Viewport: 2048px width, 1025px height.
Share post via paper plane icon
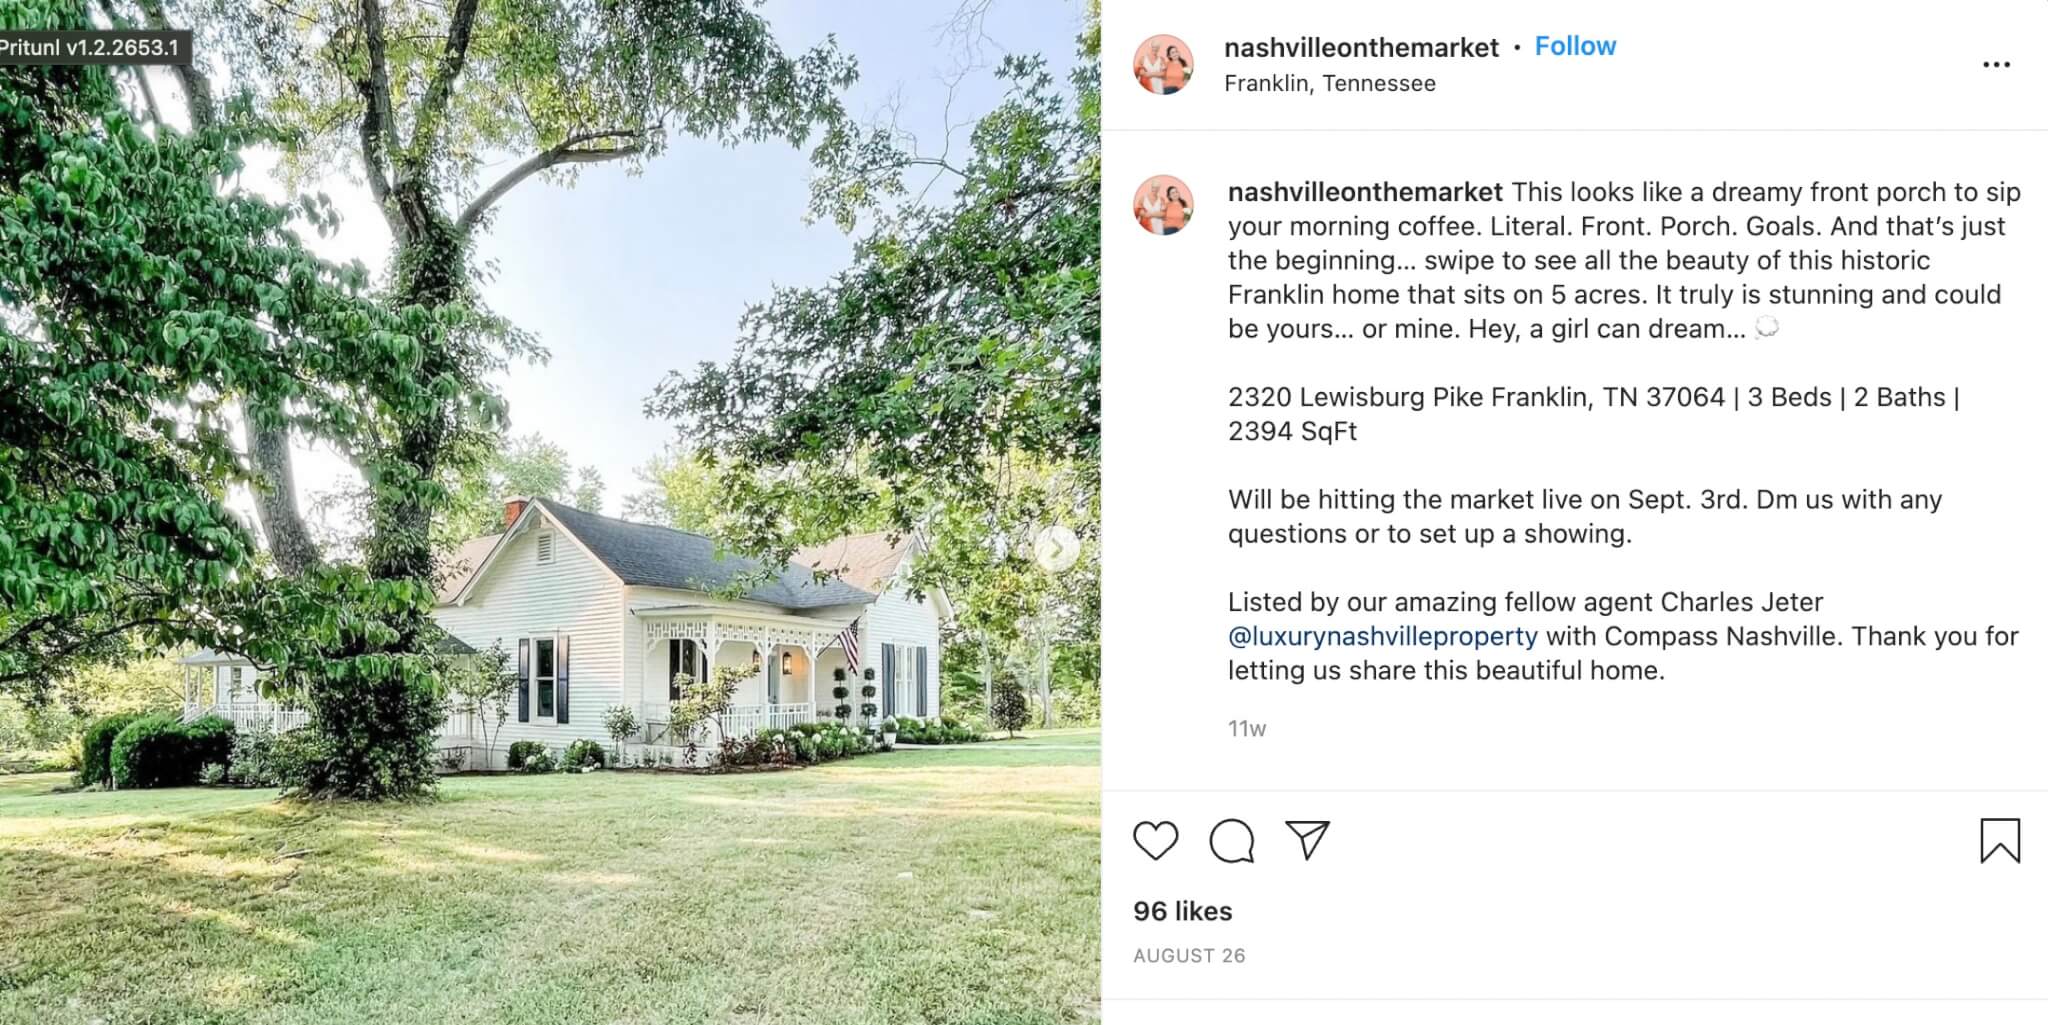coord(1307,840)
